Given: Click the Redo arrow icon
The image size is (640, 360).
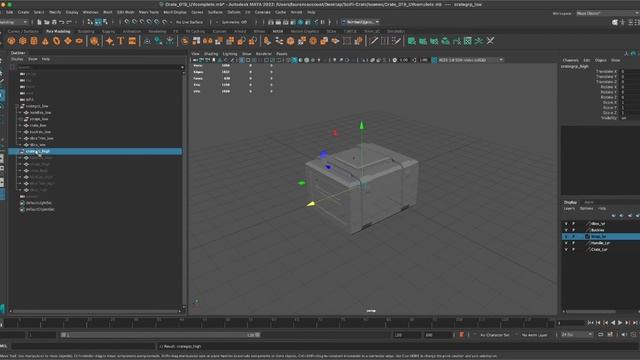Looking at the screenshot, I should (69, 22).
